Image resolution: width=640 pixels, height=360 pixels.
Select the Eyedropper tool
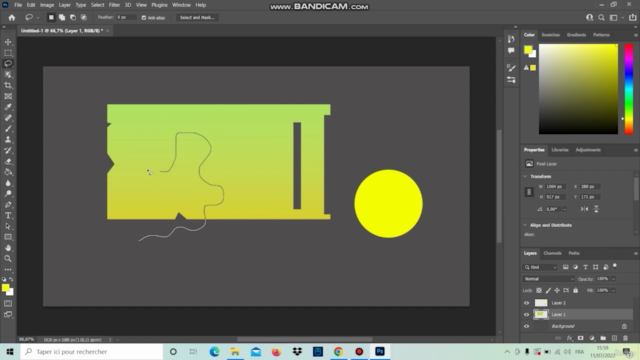pyautogui.click(x=8, y=107)
